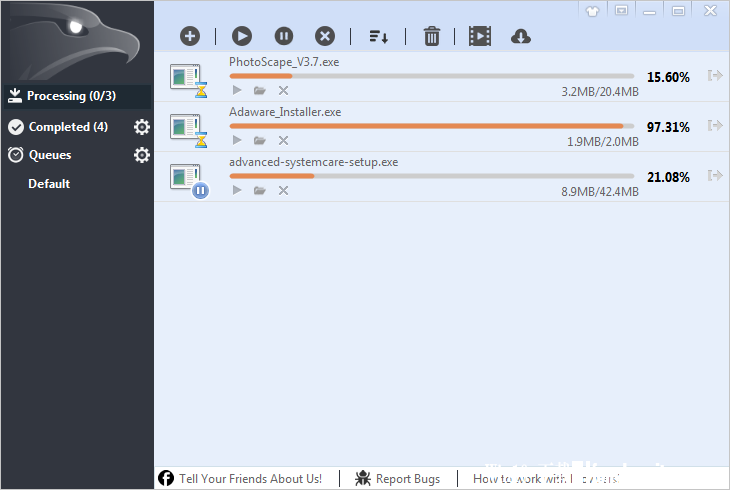Viewport: 730px width, 490px height.
Task: Cancel downloads with toolbar X icon
Action: tap(325, 36)
